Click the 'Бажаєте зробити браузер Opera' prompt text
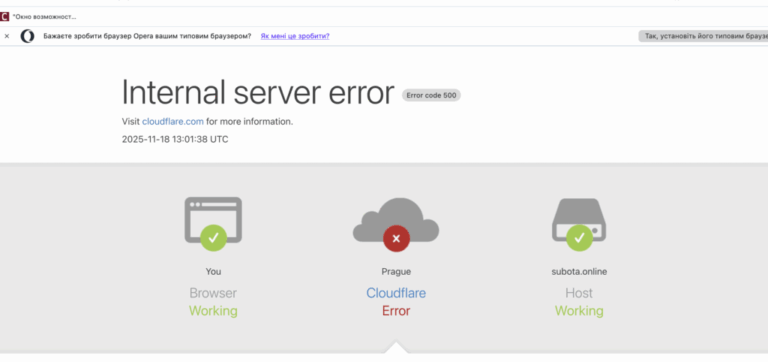 click(147, 36)
